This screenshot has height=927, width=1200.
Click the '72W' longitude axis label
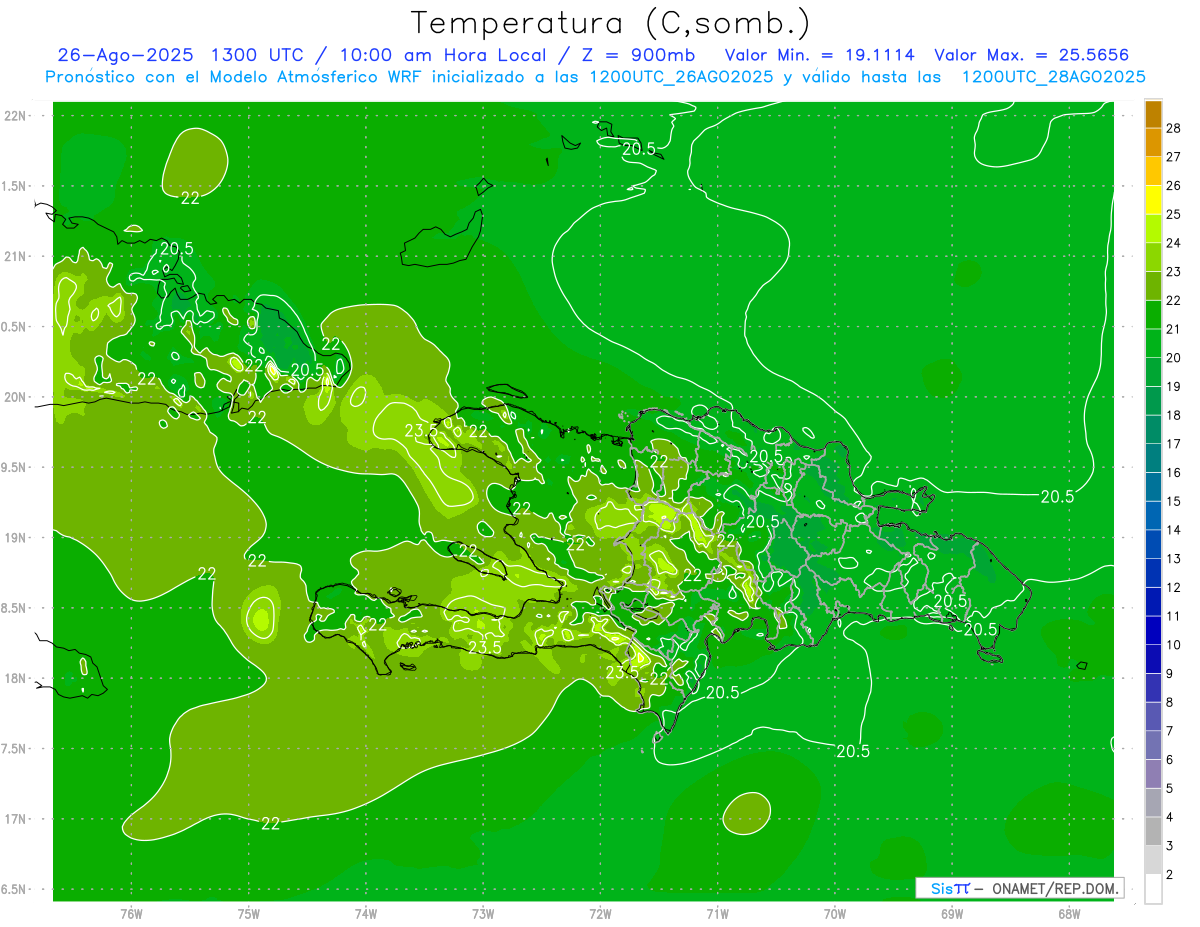point(600,914)
